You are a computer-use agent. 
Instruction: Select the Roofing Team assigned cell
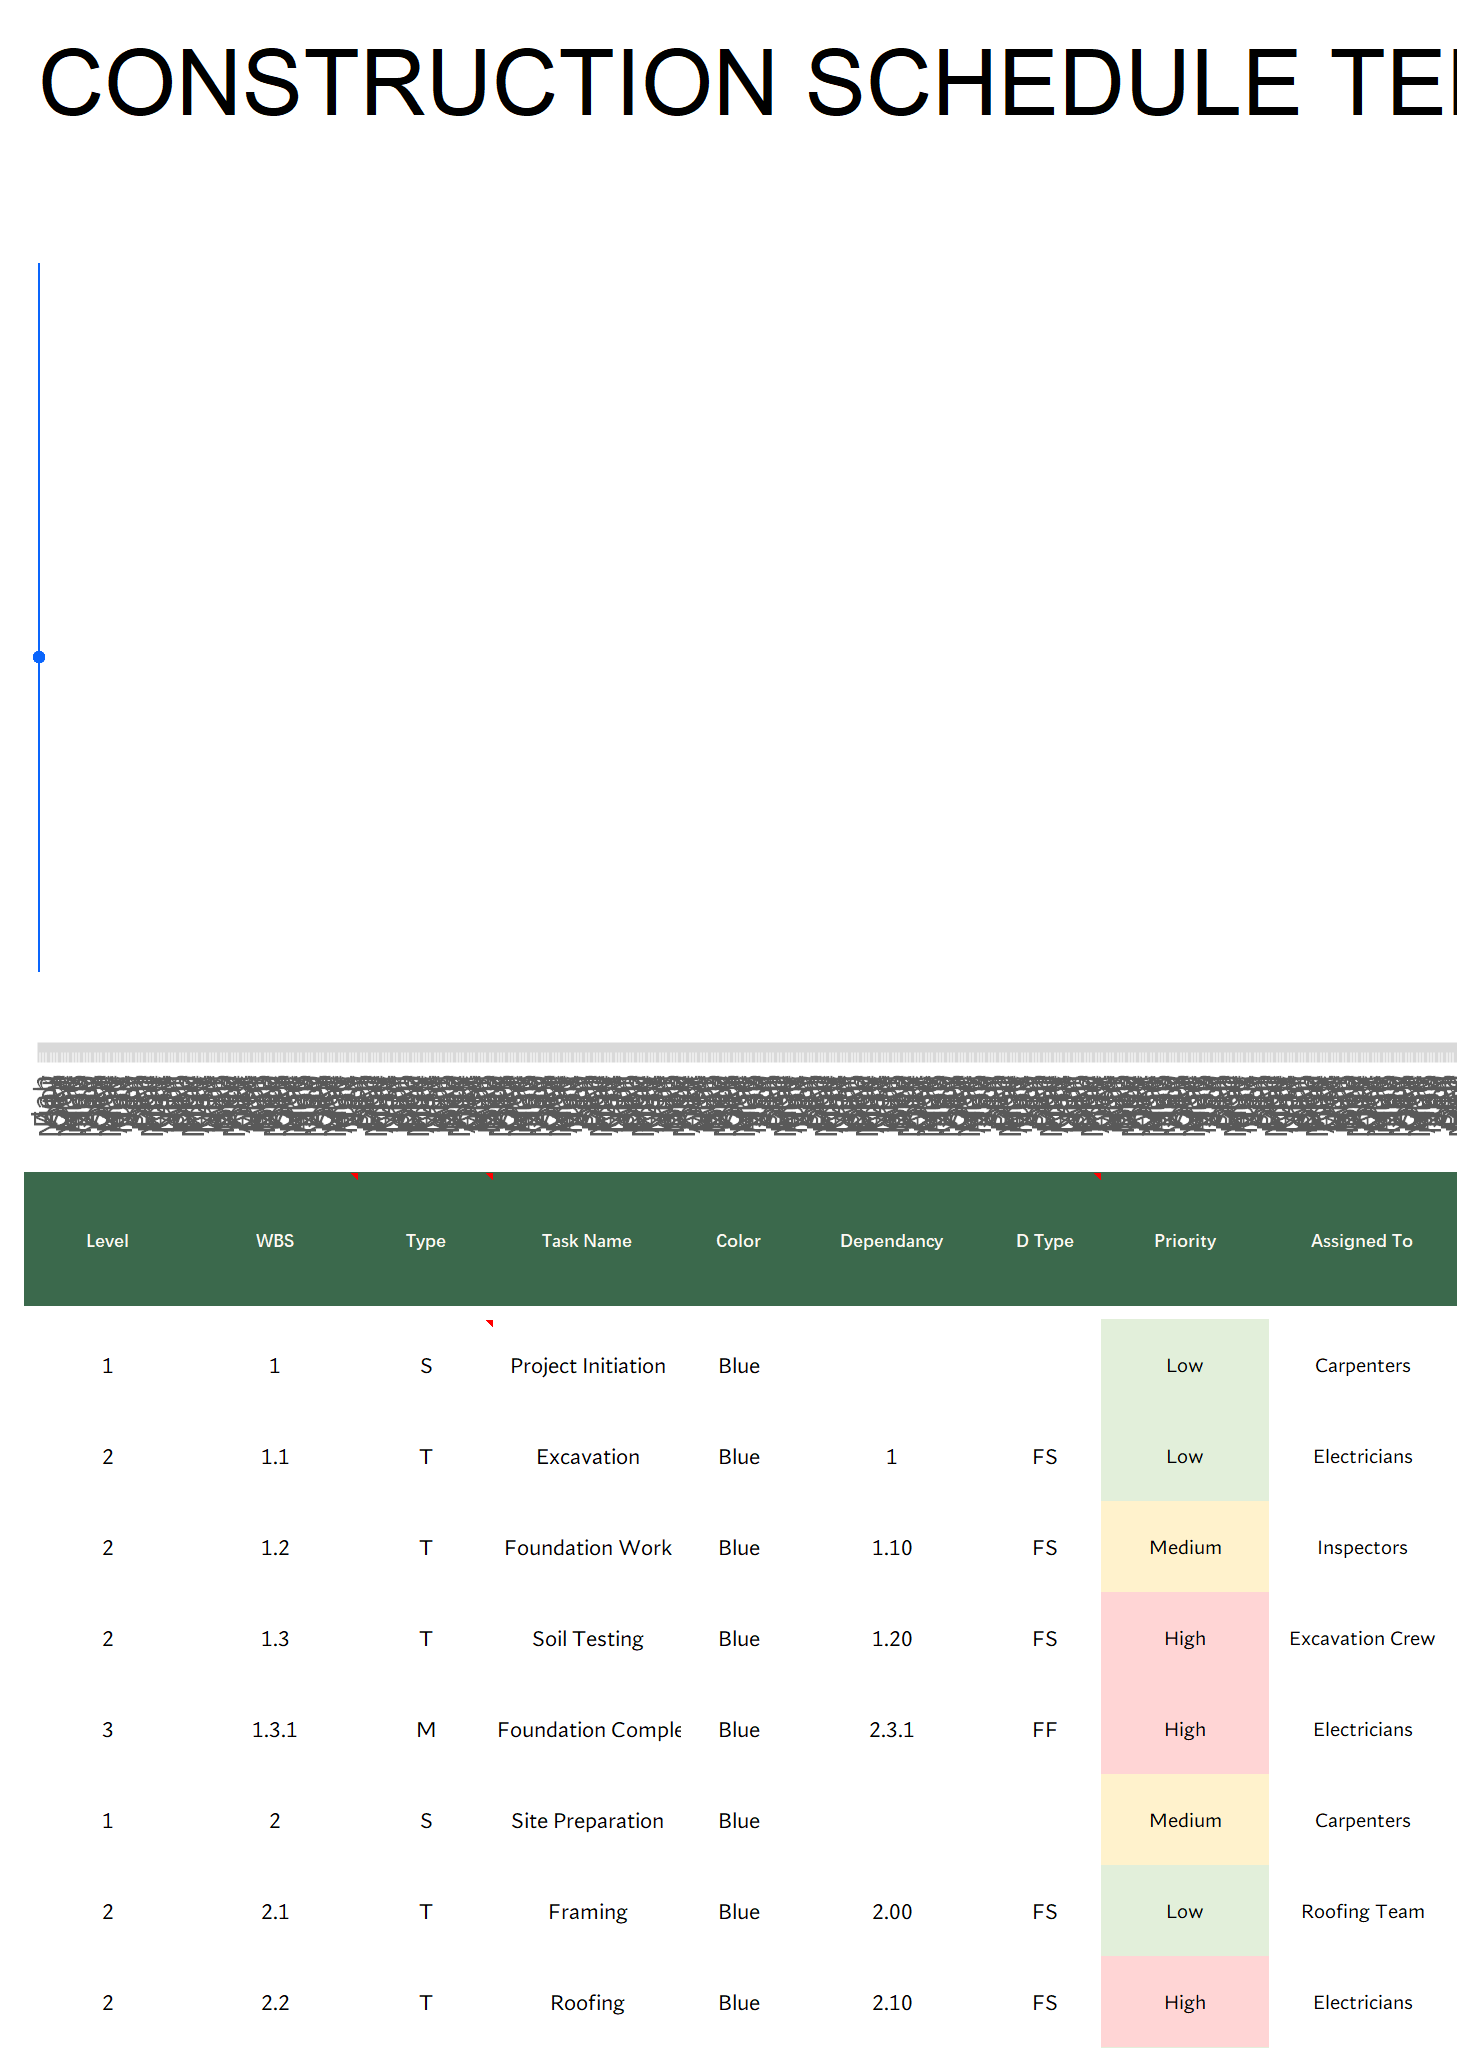point(1362,1911)
